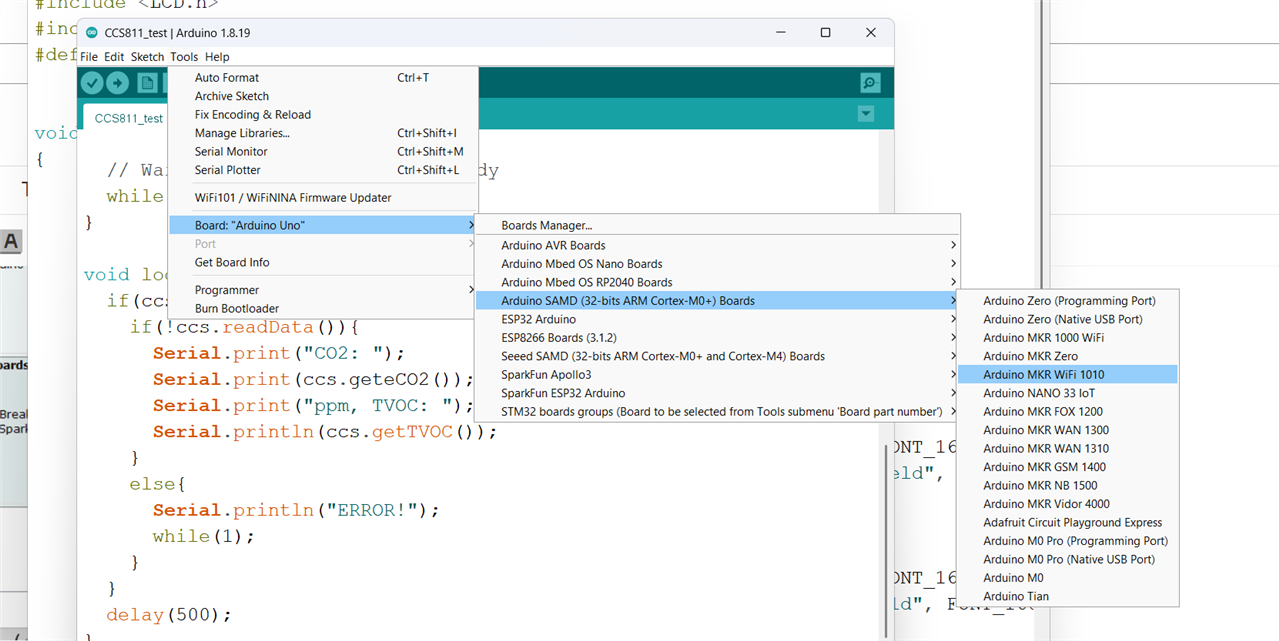Open the Edit menu

tap(114, 57)
